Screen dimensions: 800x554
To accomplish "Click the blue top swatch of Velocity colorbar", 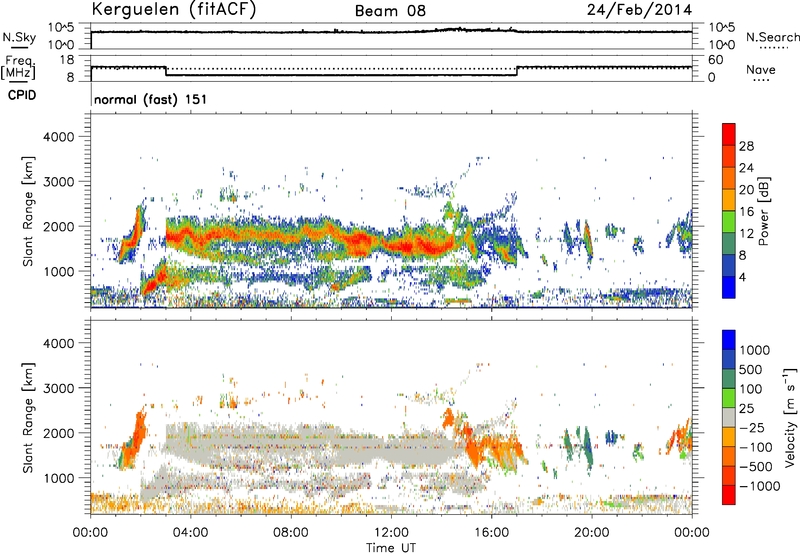I will tap(729, 340).
